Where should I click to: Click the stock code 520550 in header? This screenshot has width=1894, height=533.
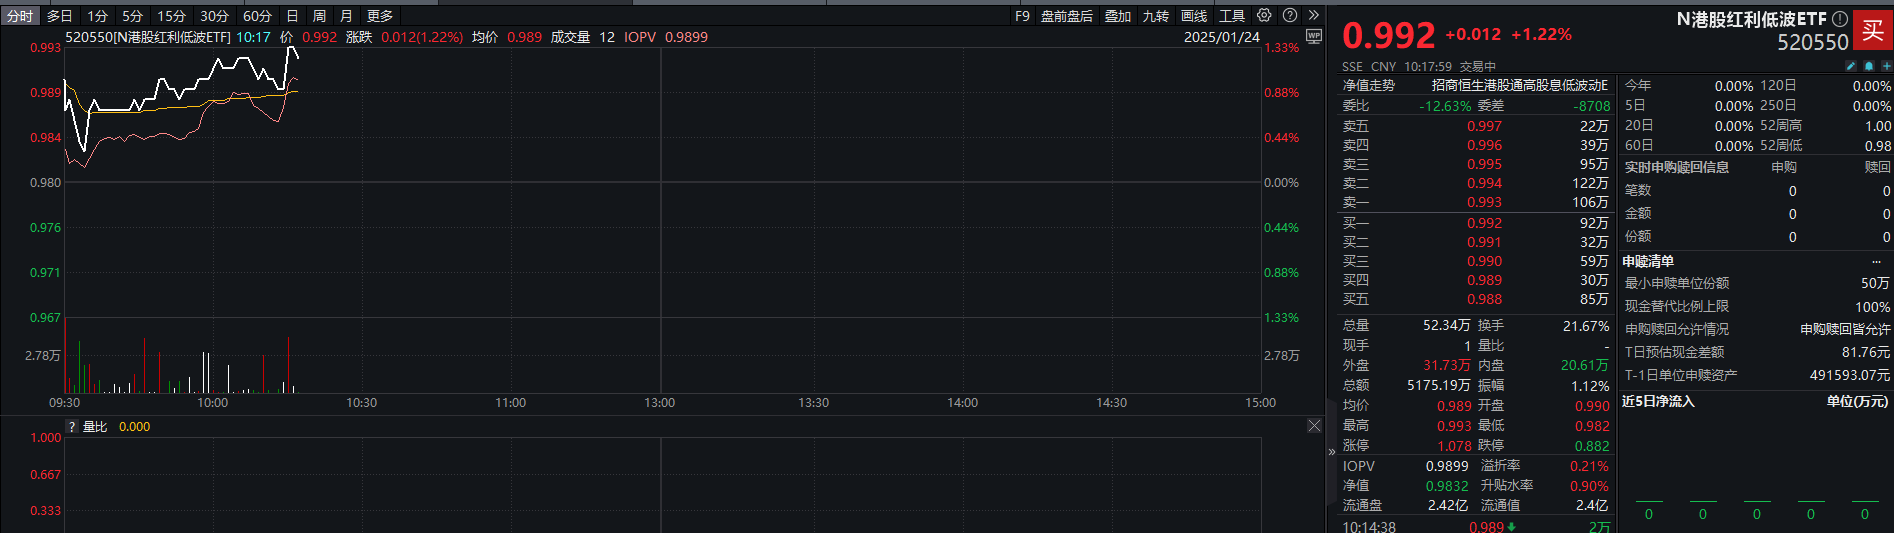point(1813,42)
